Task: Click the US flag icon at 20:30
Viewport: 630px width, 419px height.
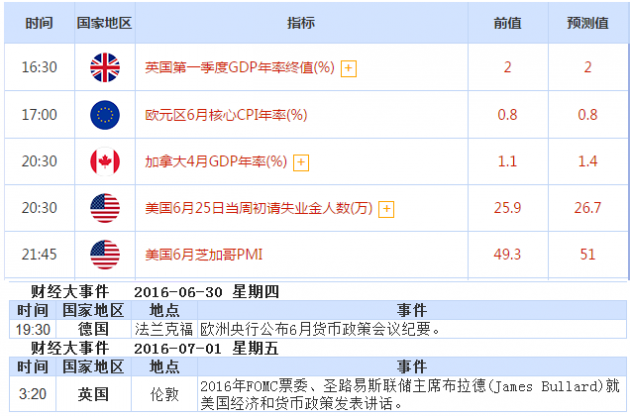Action: (104, 208)
